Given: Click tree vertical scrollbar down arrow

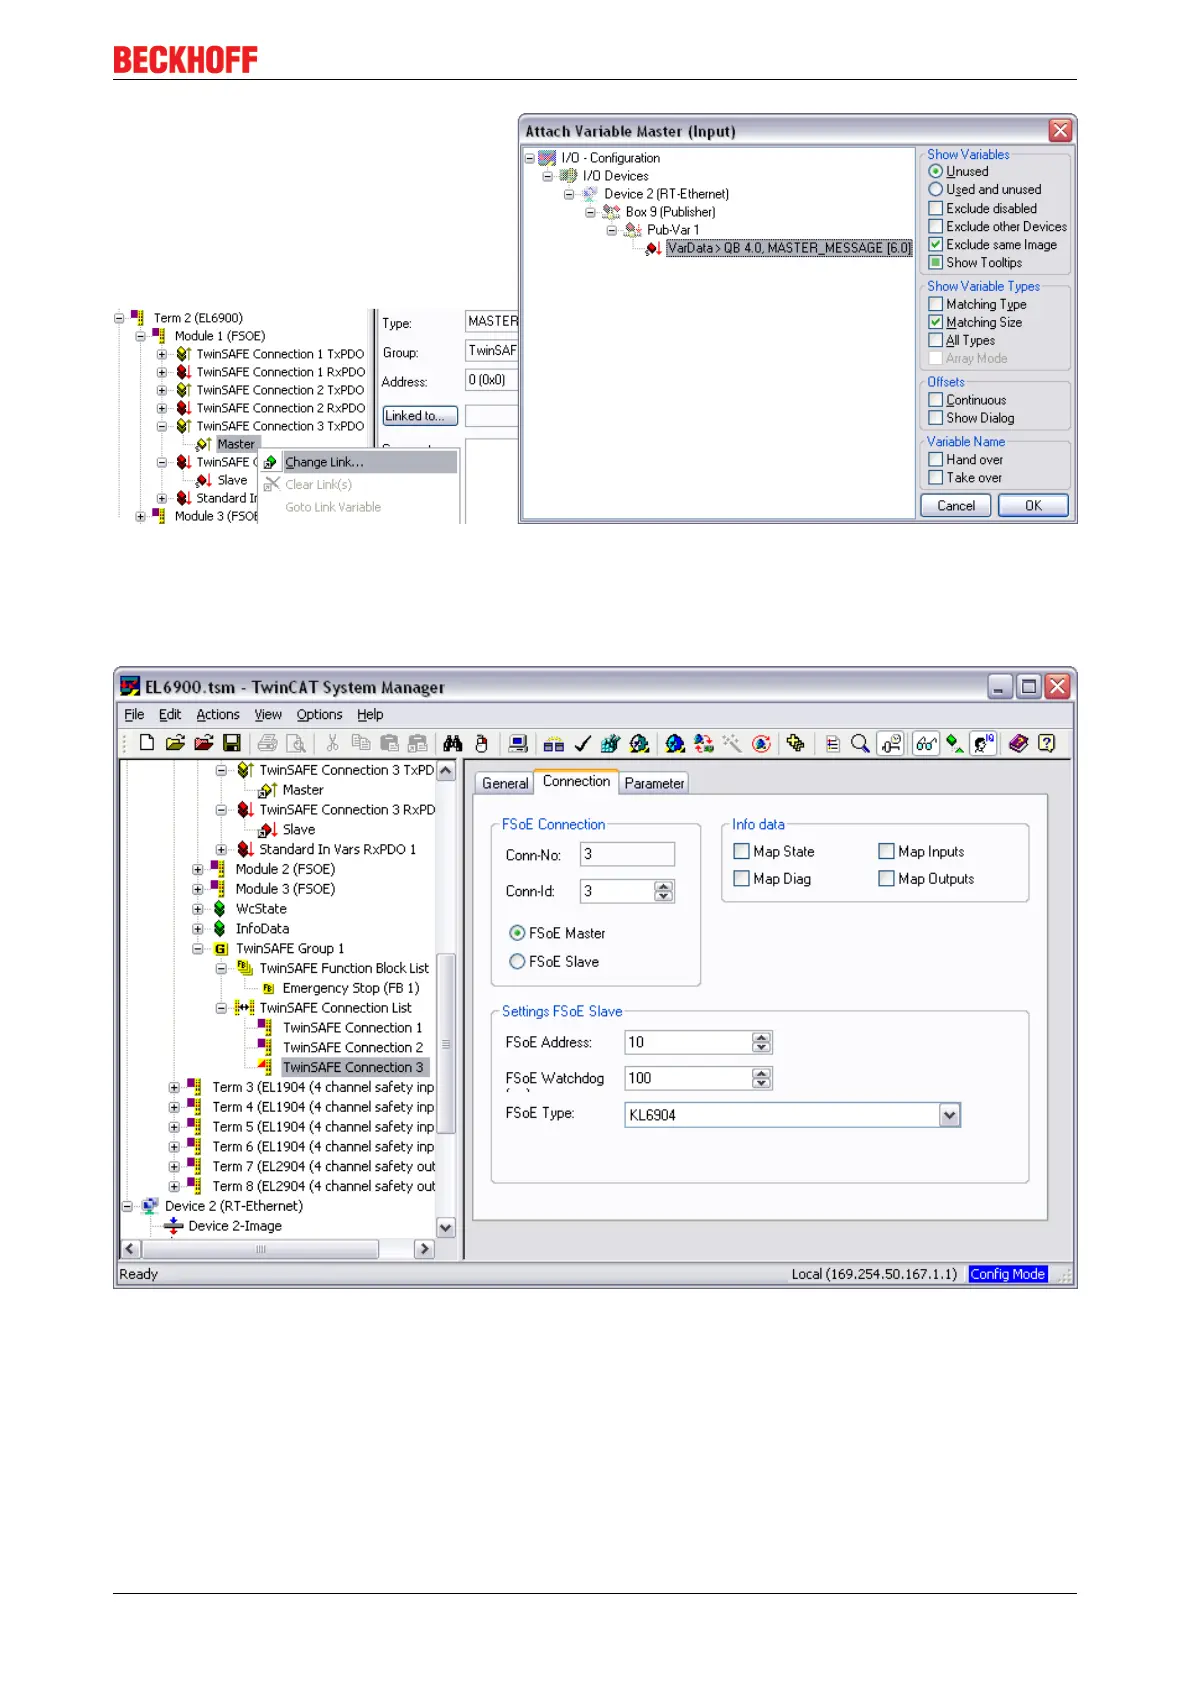Looking at the screenshot, I should (446, 1227).
